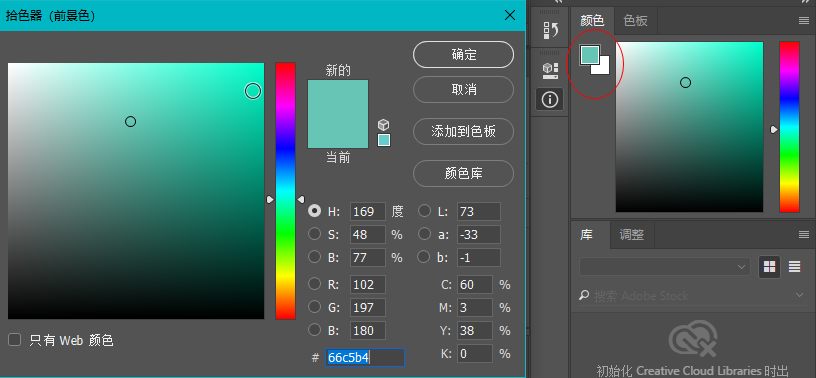Image resolution: width=816 pixels, height=378 pixels.
Task: Select the G green radio button
Action: (x=314, y=307)
